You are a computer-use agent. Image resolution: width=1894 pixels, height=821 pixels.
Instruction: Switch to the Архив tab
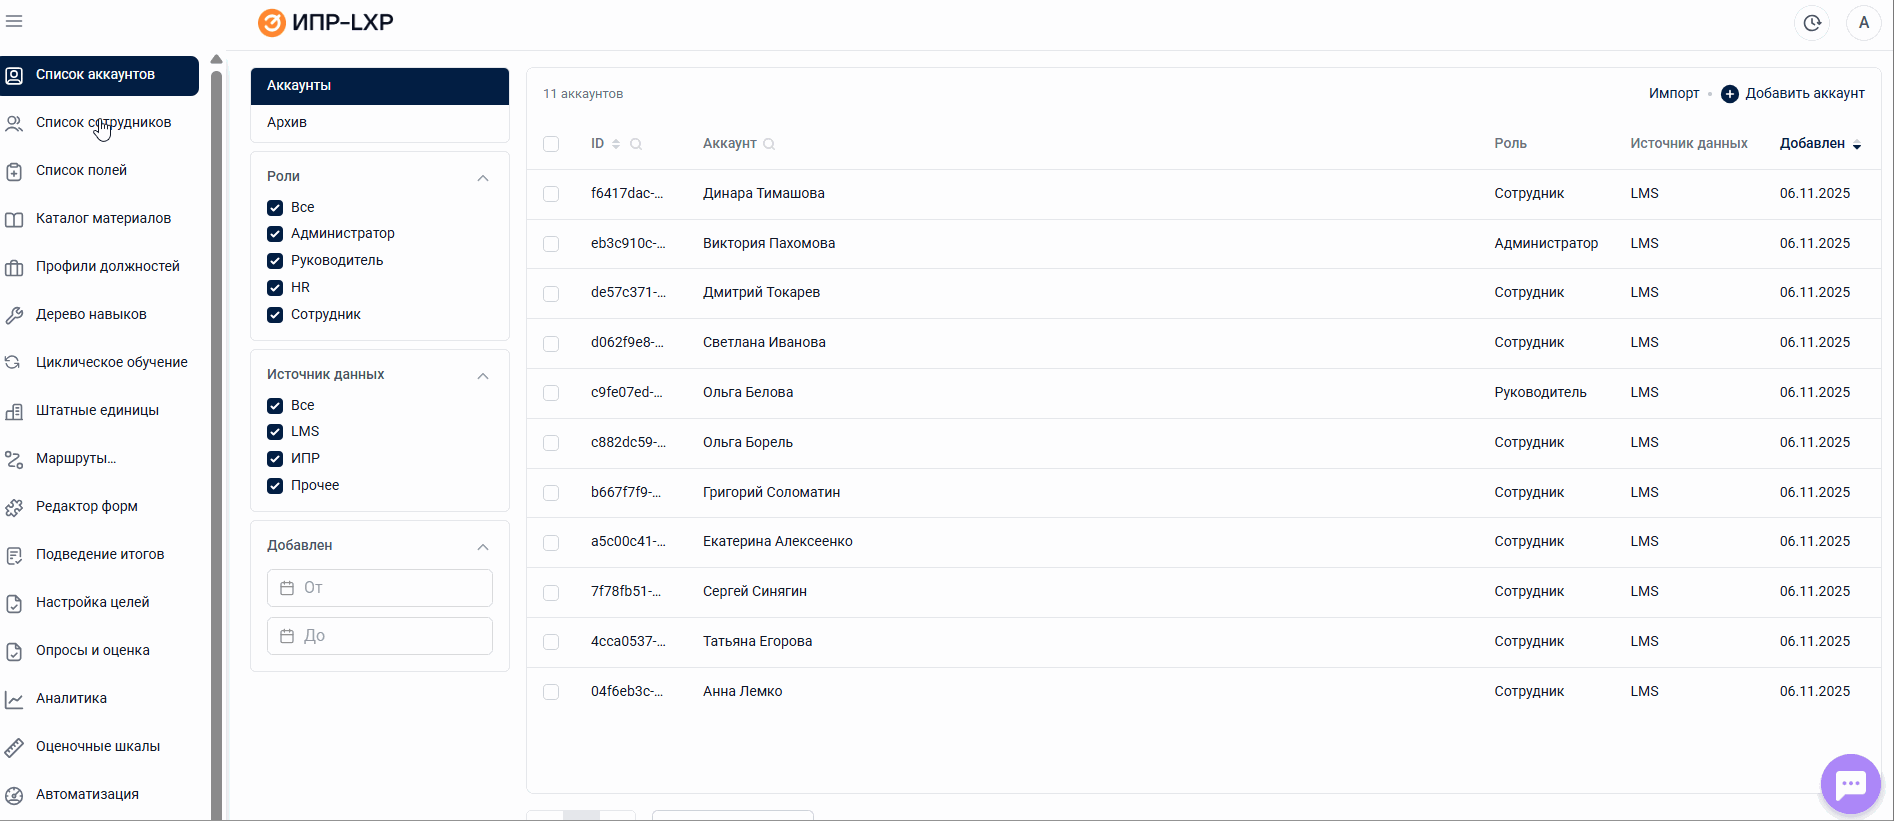tap(380, 123)
